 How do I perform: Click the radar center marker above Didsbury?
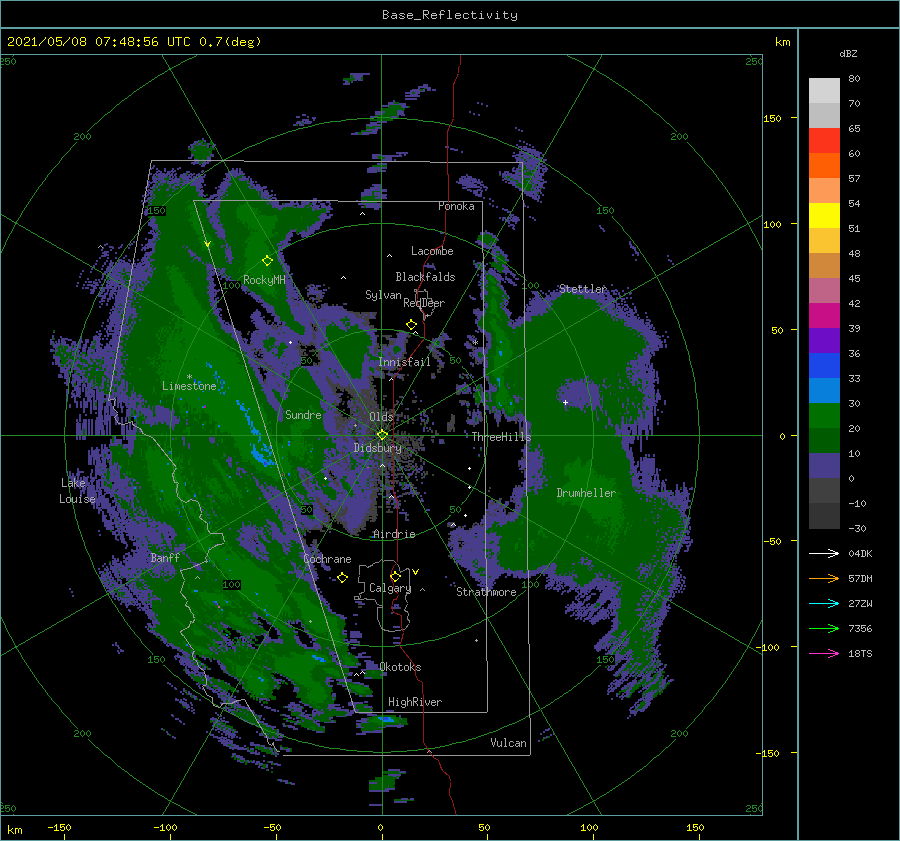[x=382, y=435]
